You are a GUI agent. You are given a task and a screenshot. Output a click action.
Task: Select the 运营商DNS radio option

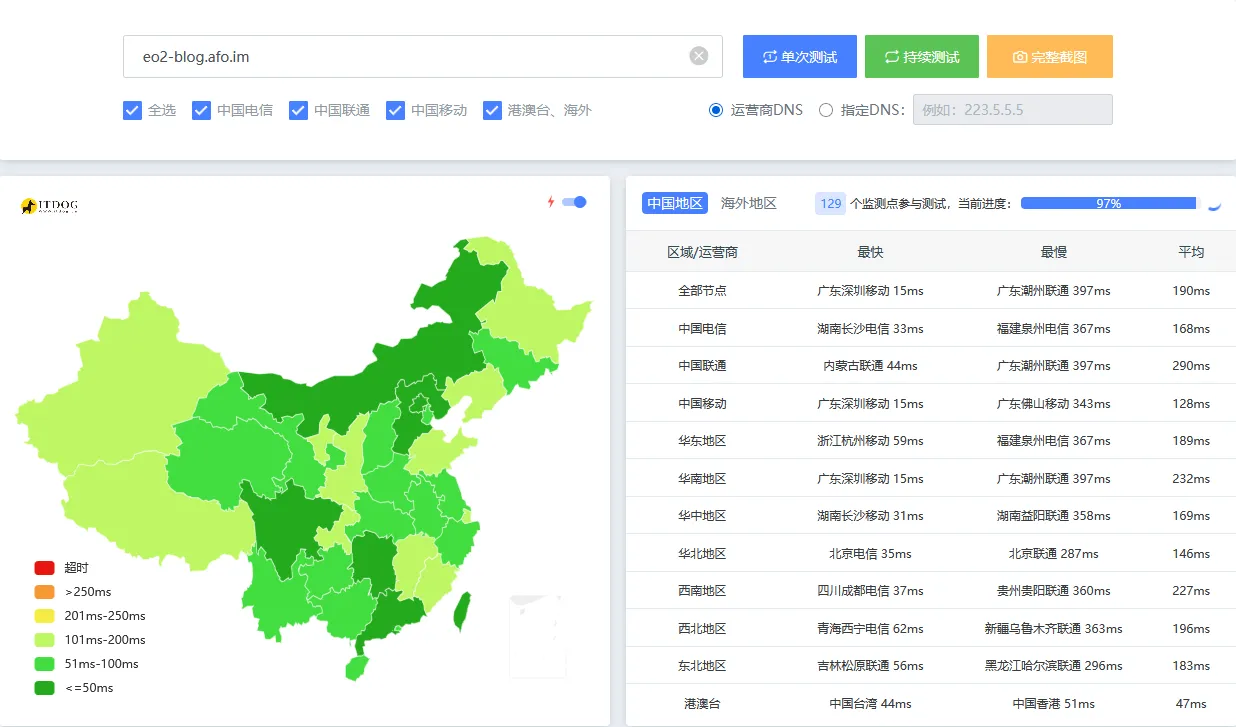[x=716, y=110]
